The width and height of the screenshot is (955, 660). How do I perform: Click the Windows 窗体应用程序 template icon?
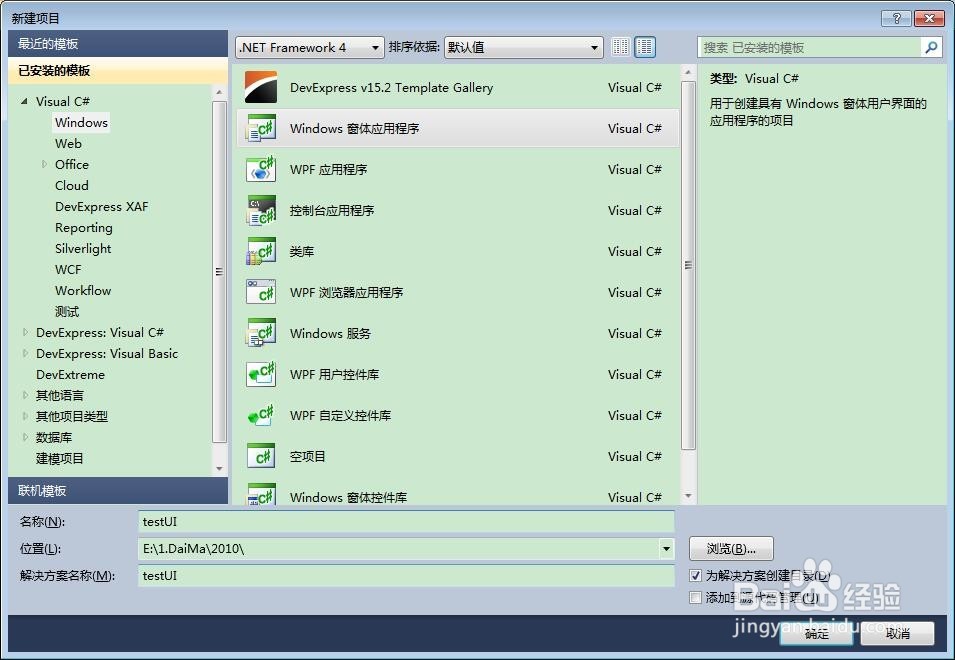tap(261, 128)
